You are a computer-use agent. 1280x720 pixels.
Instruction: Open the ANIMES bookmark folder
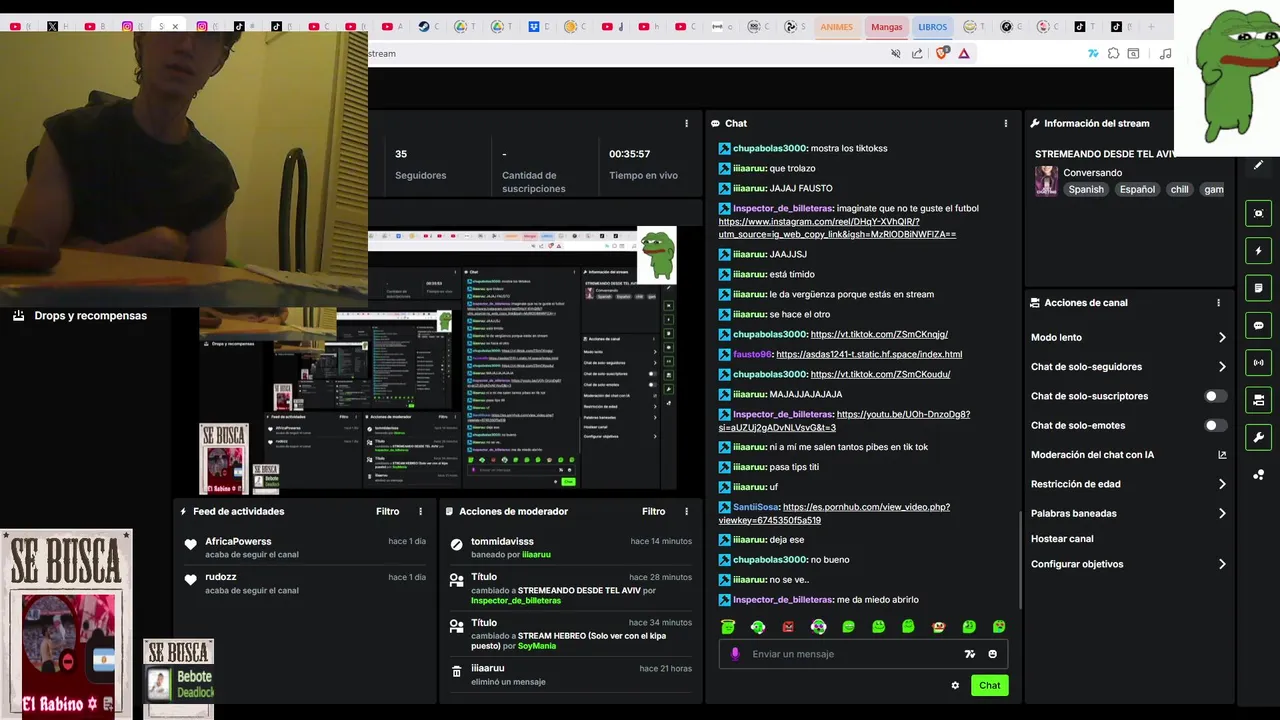pyautogui.click(x=837, y=27)
